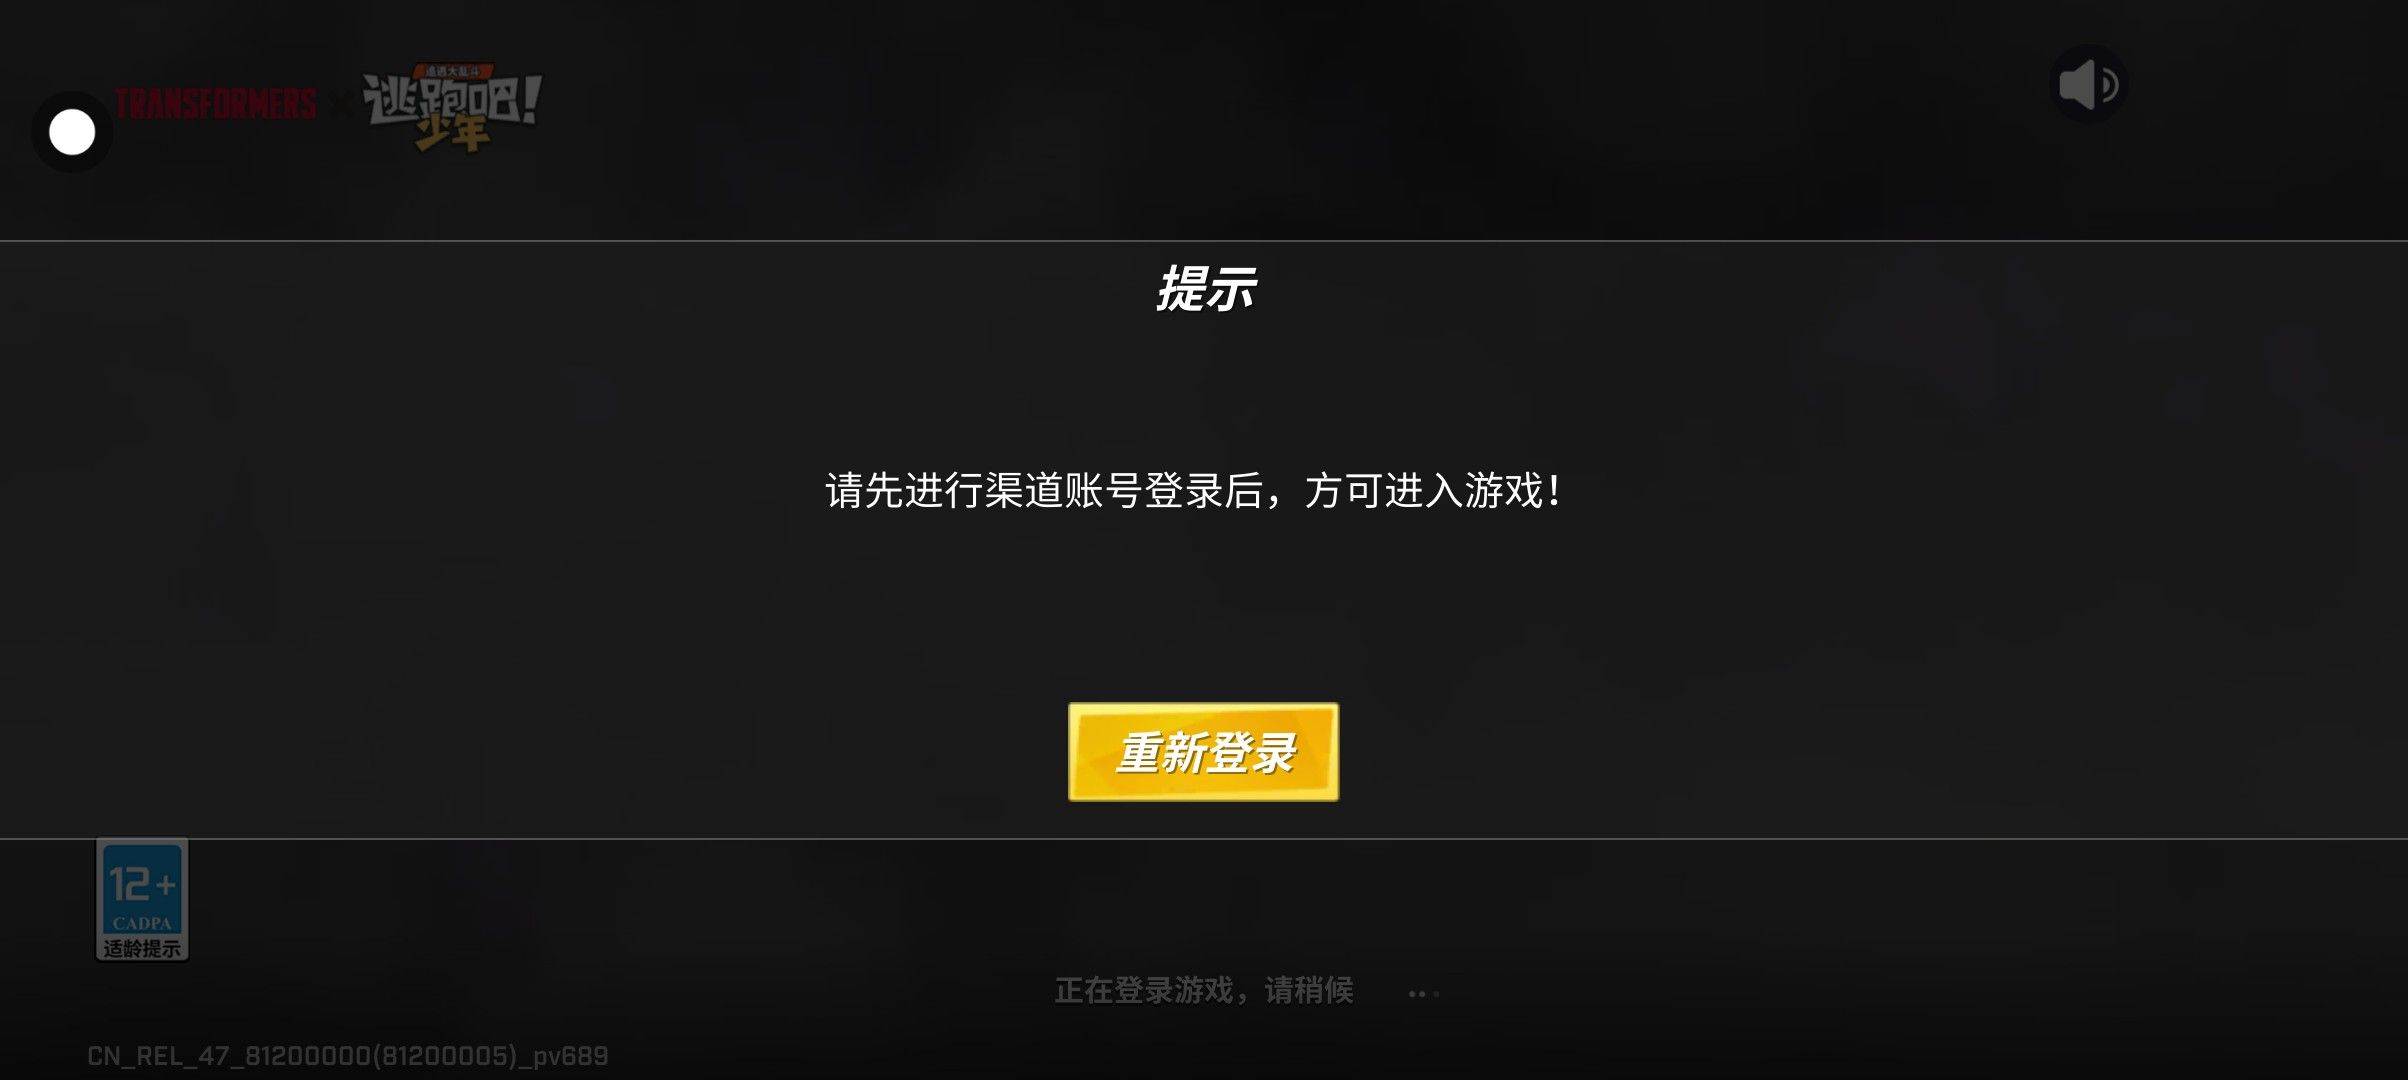This screenshot has height=1080, width=2408.
Task: Click the red TRANSFORMERS logo
Action: [x=216, y=104]
